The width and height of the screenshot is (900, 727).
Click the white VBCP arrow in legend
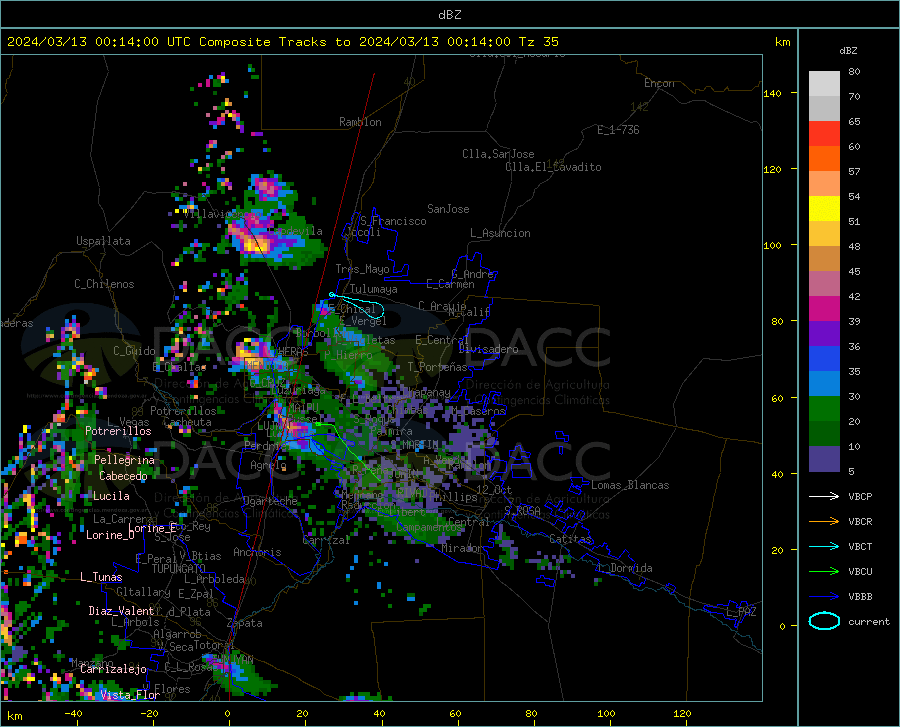click(824, 496)
